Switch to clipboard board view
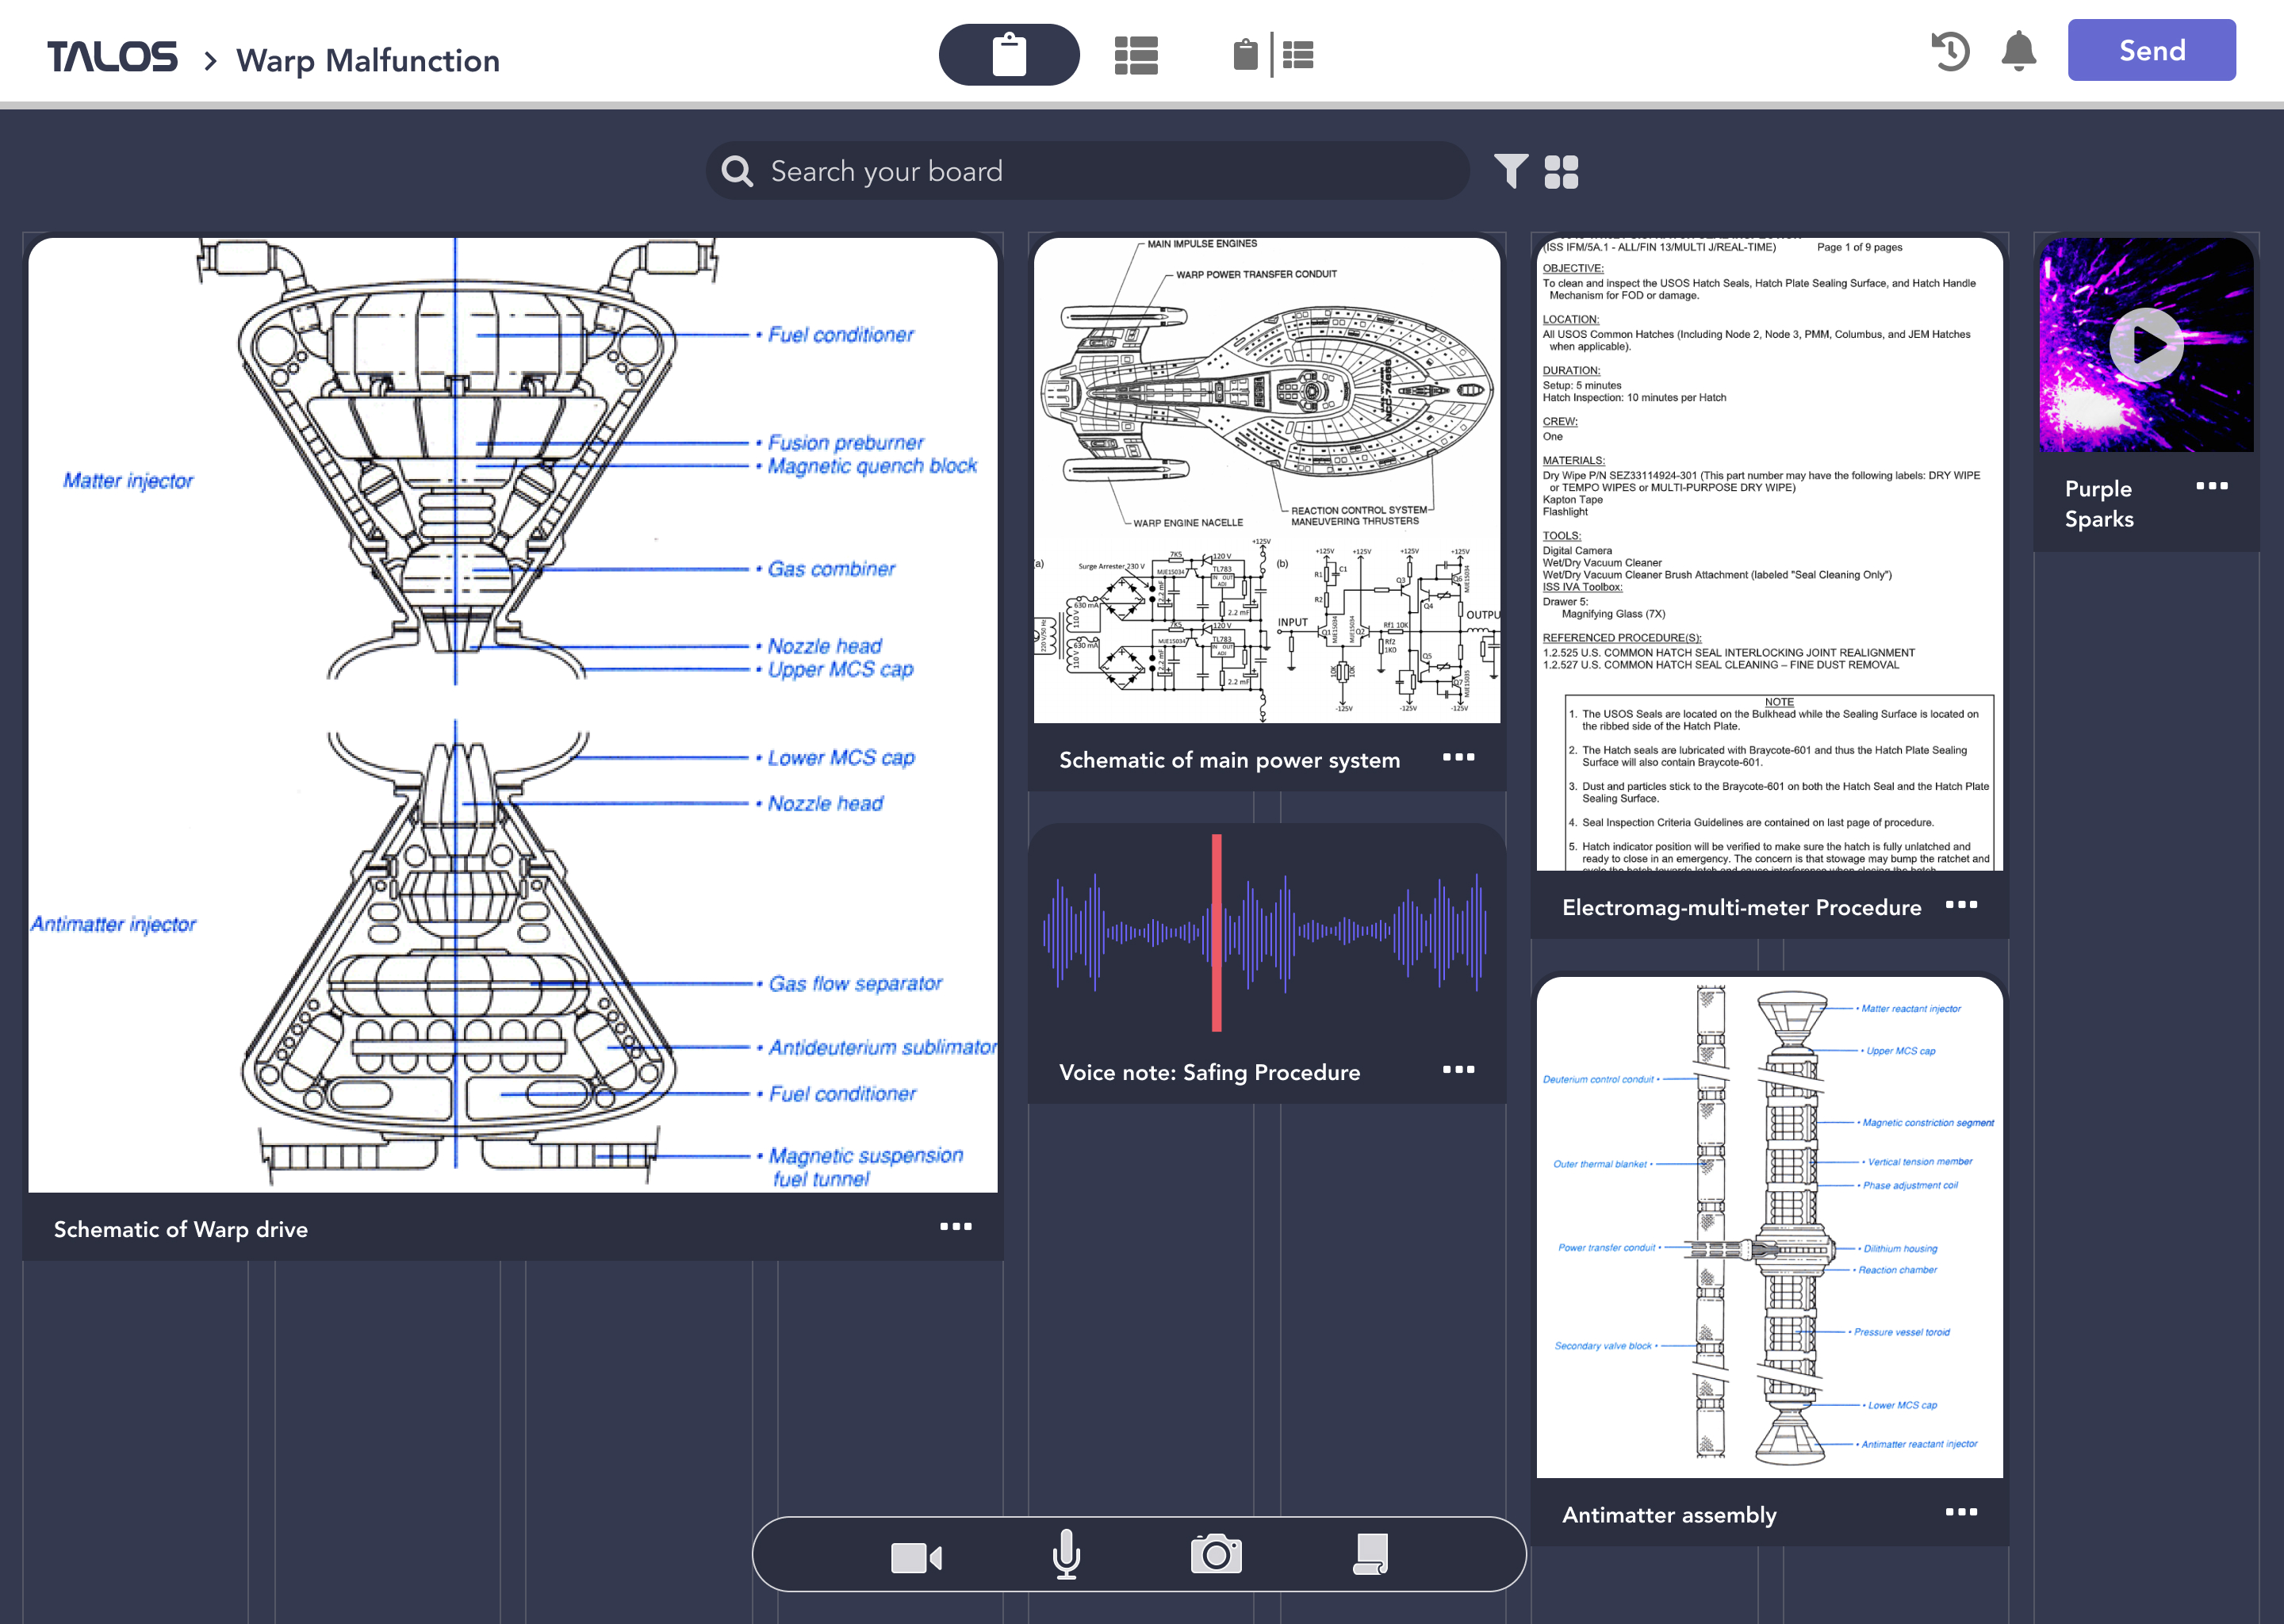 tap(1008, 55)
